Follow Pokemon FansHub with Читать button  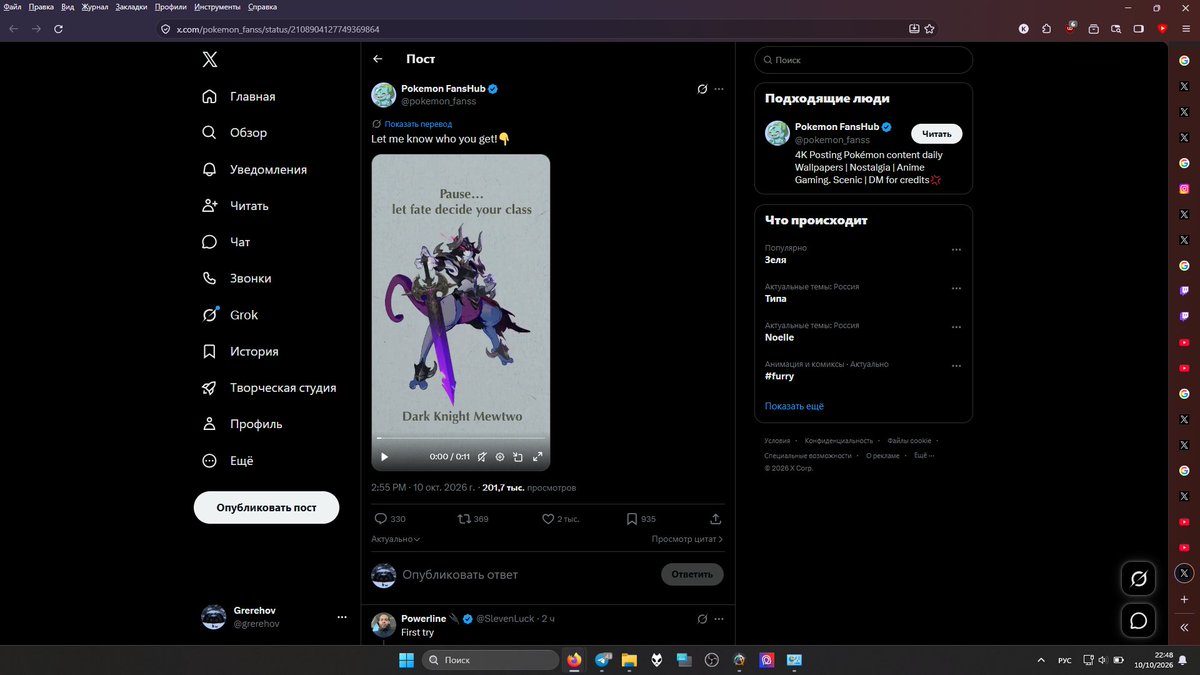click(937, 133)
